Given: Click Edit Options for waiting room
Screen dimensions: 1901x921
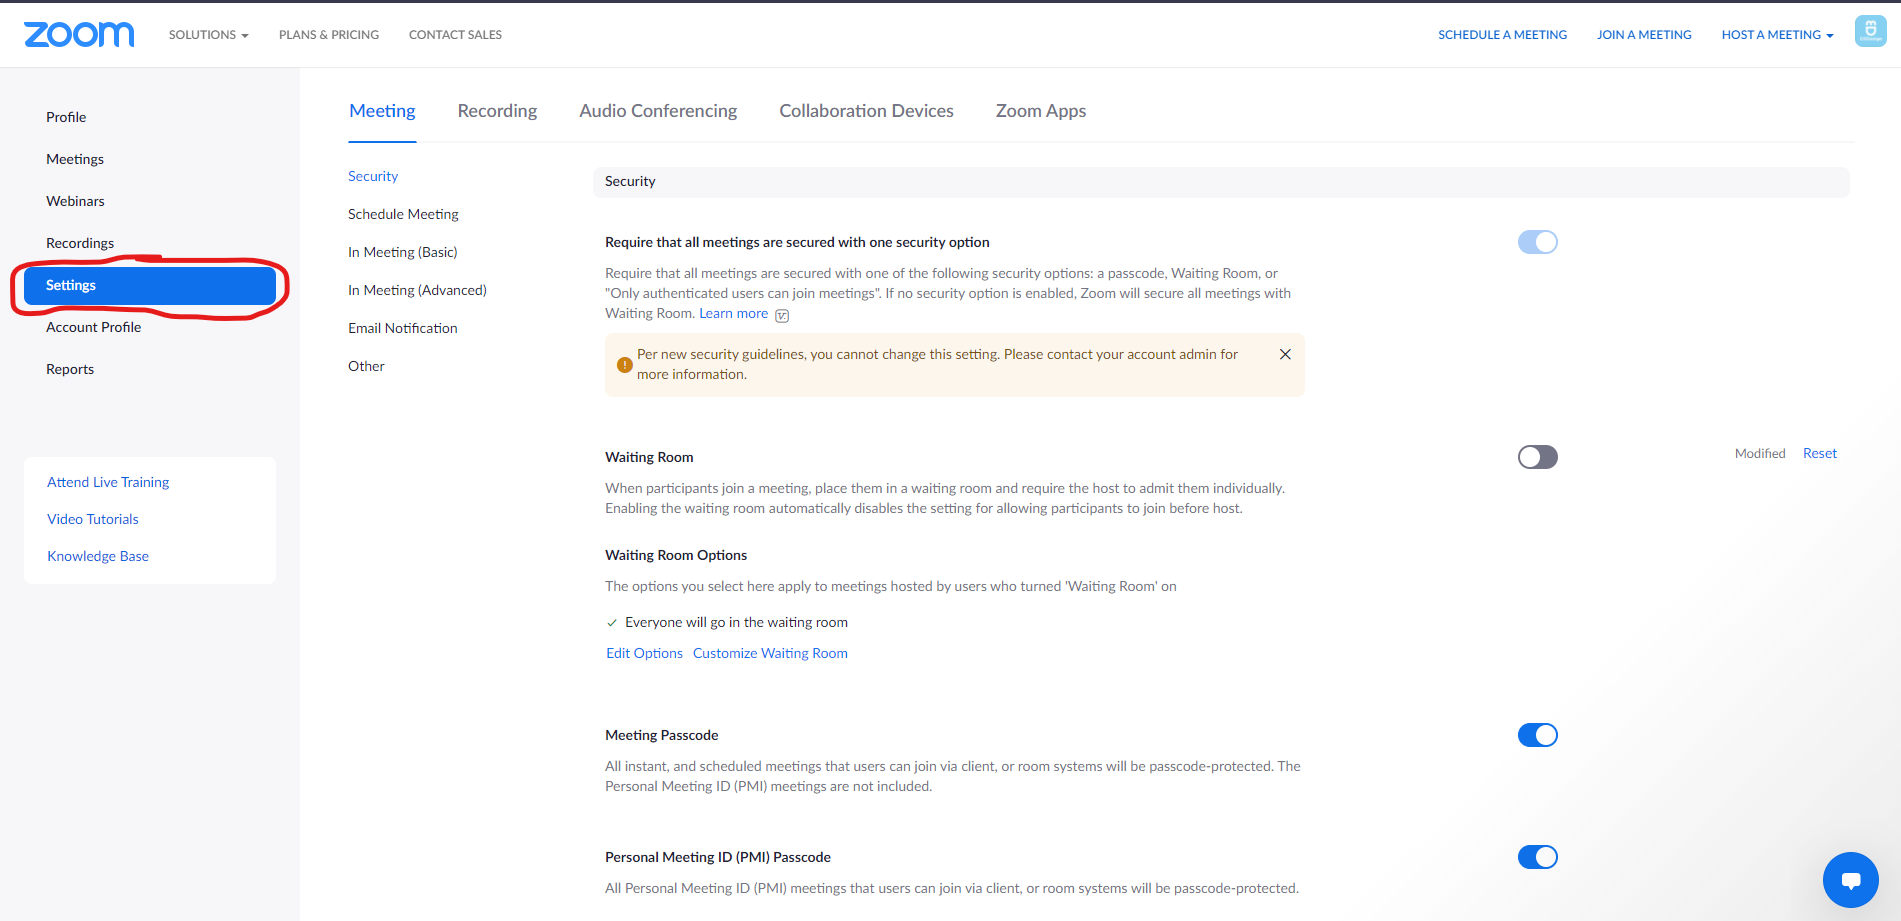Looking at the screenshot, I should click(x=644, y=653).
